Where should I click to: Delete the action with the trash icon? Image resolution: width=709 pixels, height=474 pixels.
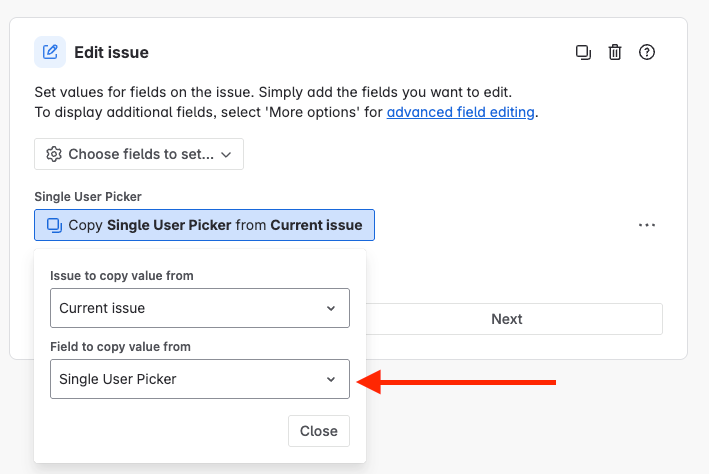click(x=615, y=52)
